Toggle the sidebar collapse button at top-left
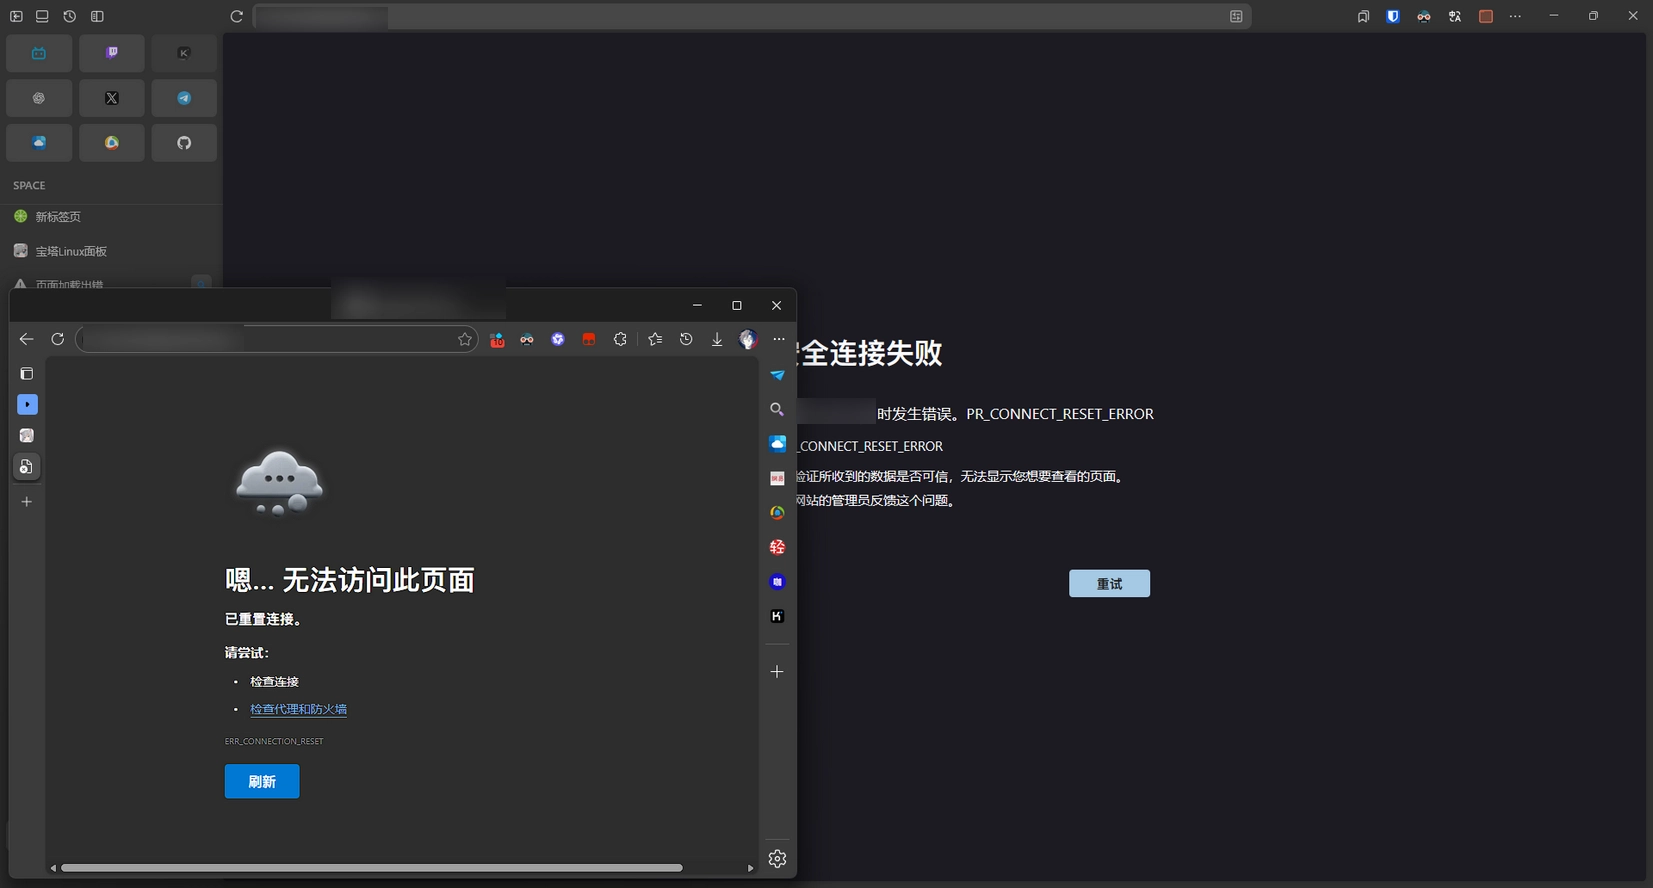The width and height of the screenshot is (1653, 888). (x=16, y=16)
